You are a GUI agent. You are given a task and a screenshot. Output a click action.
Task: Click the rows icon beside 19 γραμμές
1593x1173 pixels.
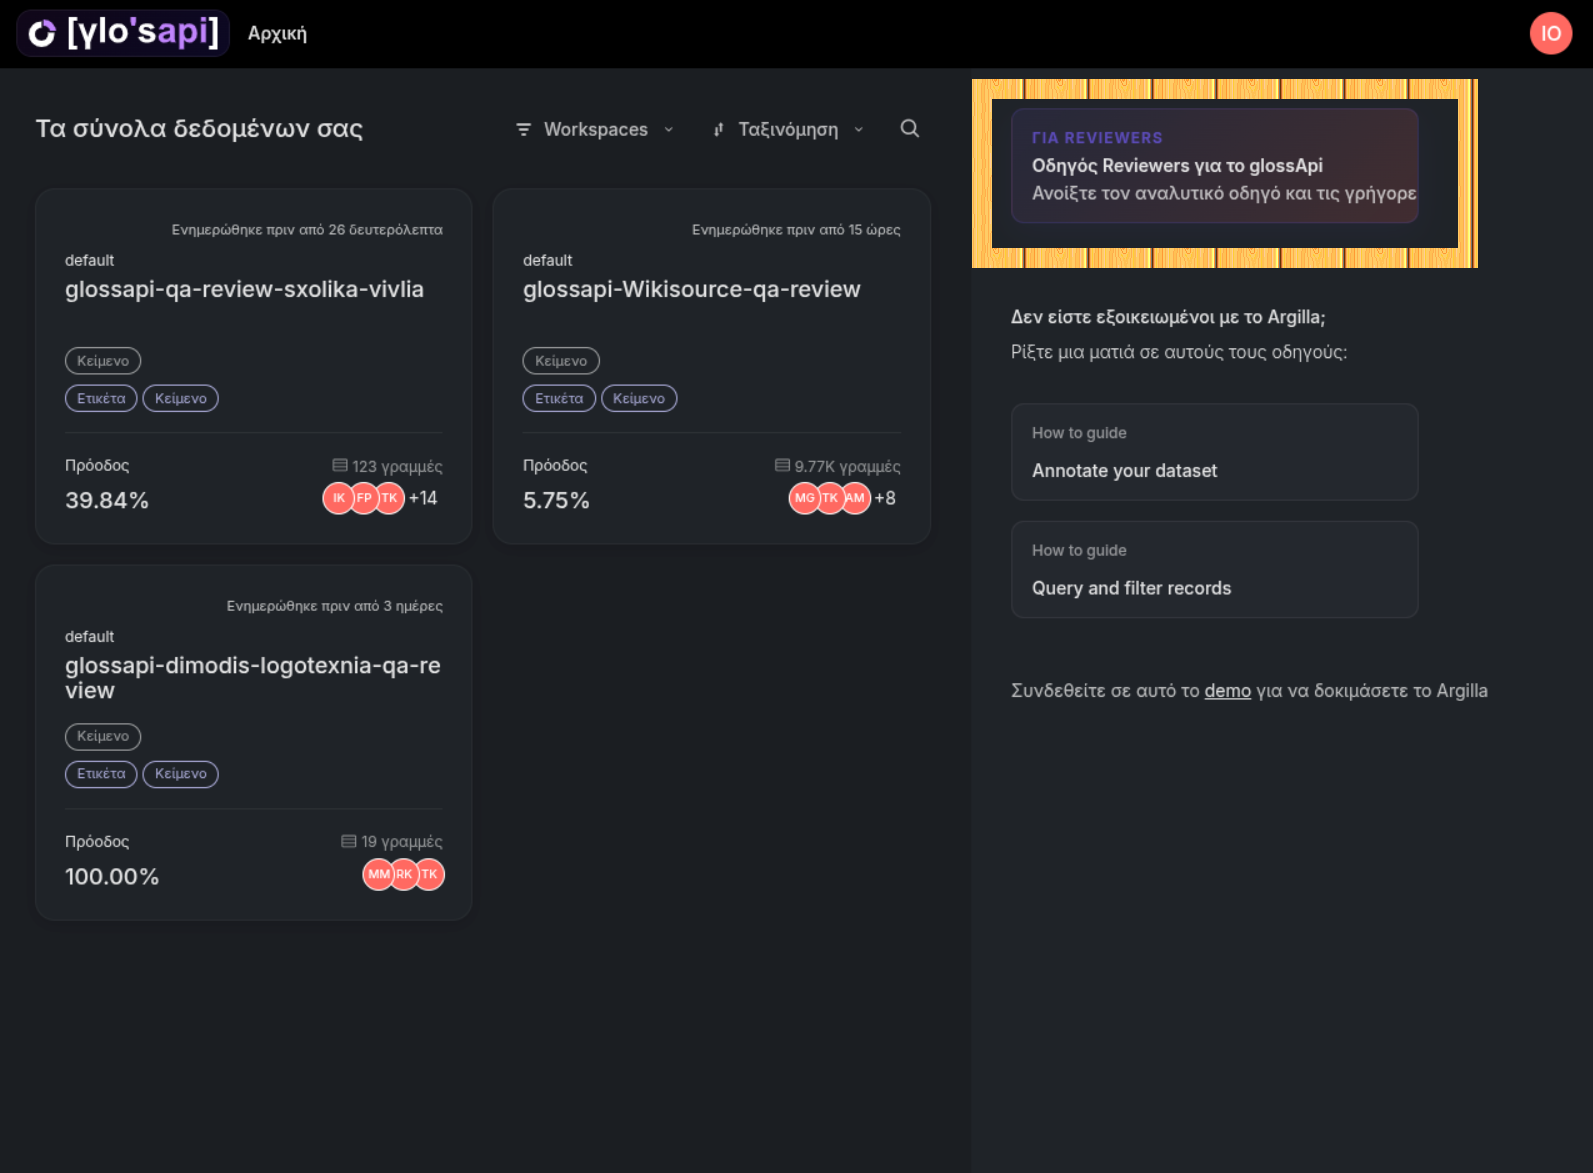tap(349, 841)
